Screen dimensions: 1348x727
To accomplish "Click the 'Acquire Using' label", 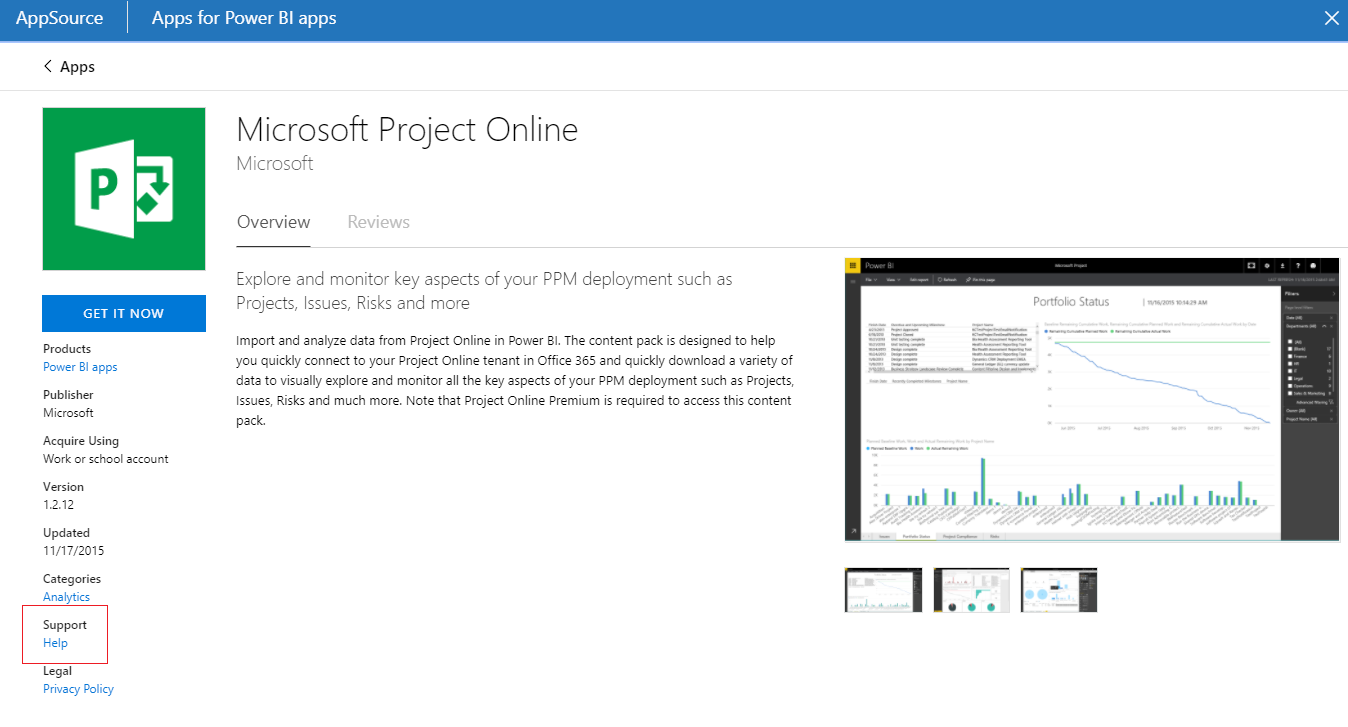I will coord(81,441).
